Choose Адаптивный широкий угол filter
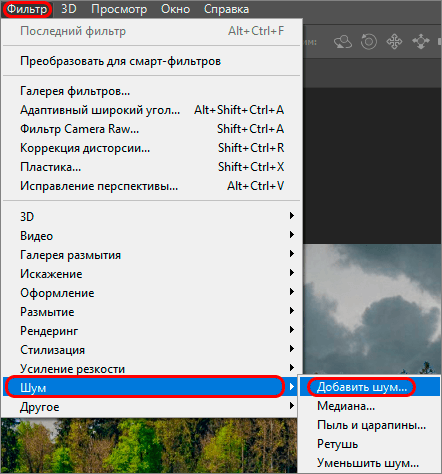The height and width of the screenshot is (474, 442). [152, 110]
